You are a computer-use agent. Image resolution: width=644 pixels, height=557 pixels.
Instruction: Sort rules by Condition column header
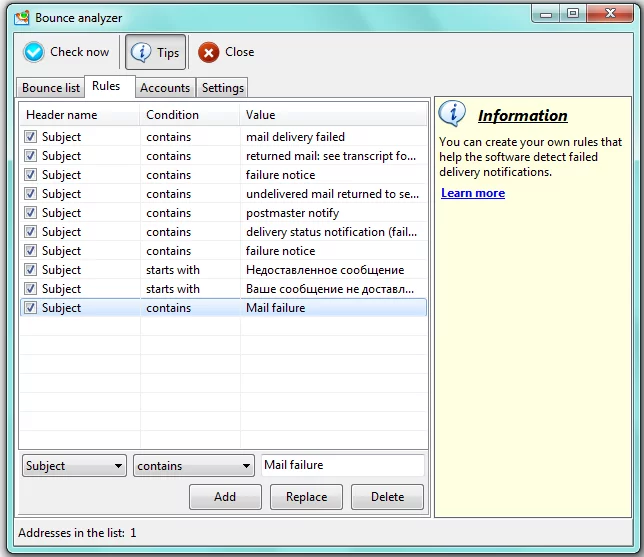[x=172, y=115]
